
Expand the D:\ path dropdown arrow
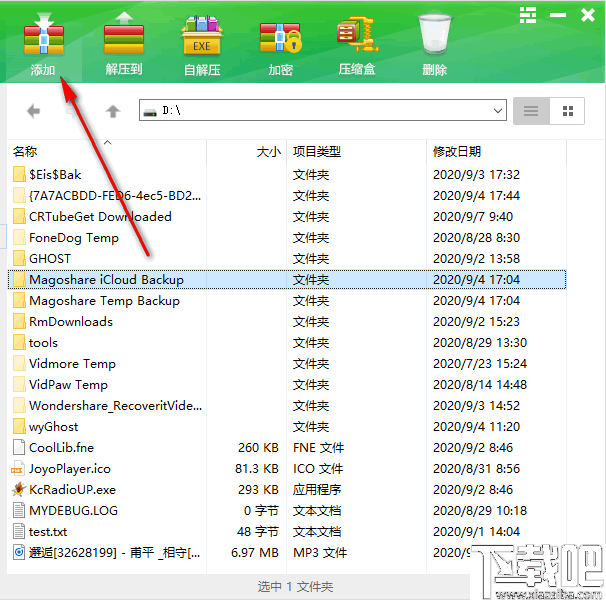tap(498, 111)
